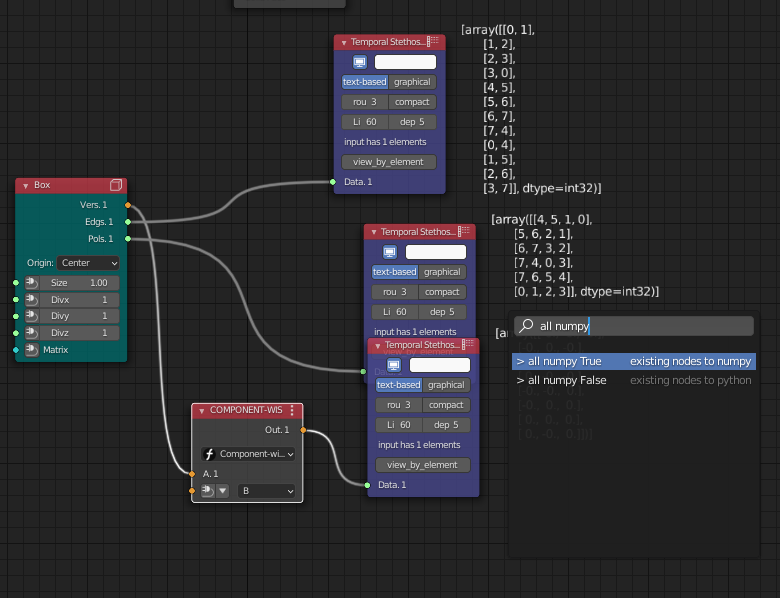Click the Divx value field
This screenshot has width=780, height=598.
point(79,300)
